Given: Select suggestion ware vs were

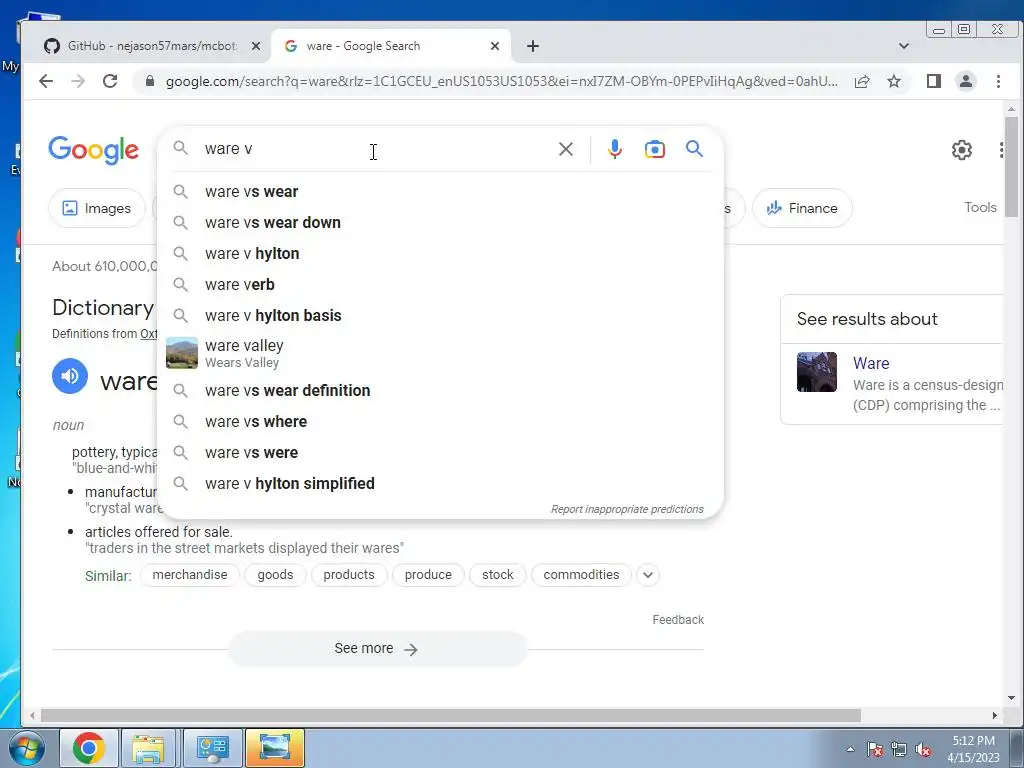Looking at the screenshot, I should [441, 453].
